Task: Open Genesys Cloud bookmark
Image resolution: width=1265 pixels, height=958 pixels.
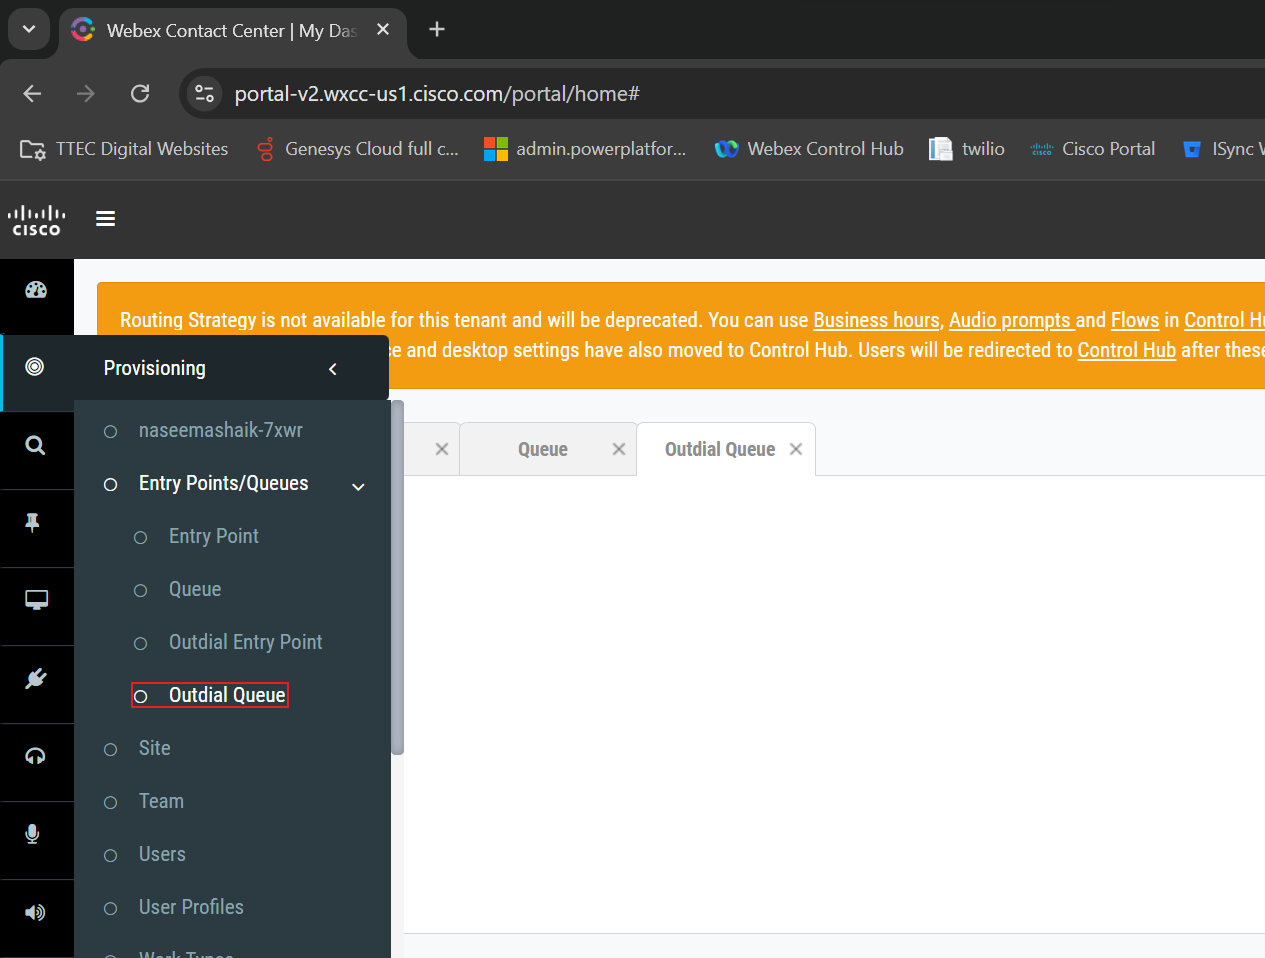Action: click(x=357, y=149)
